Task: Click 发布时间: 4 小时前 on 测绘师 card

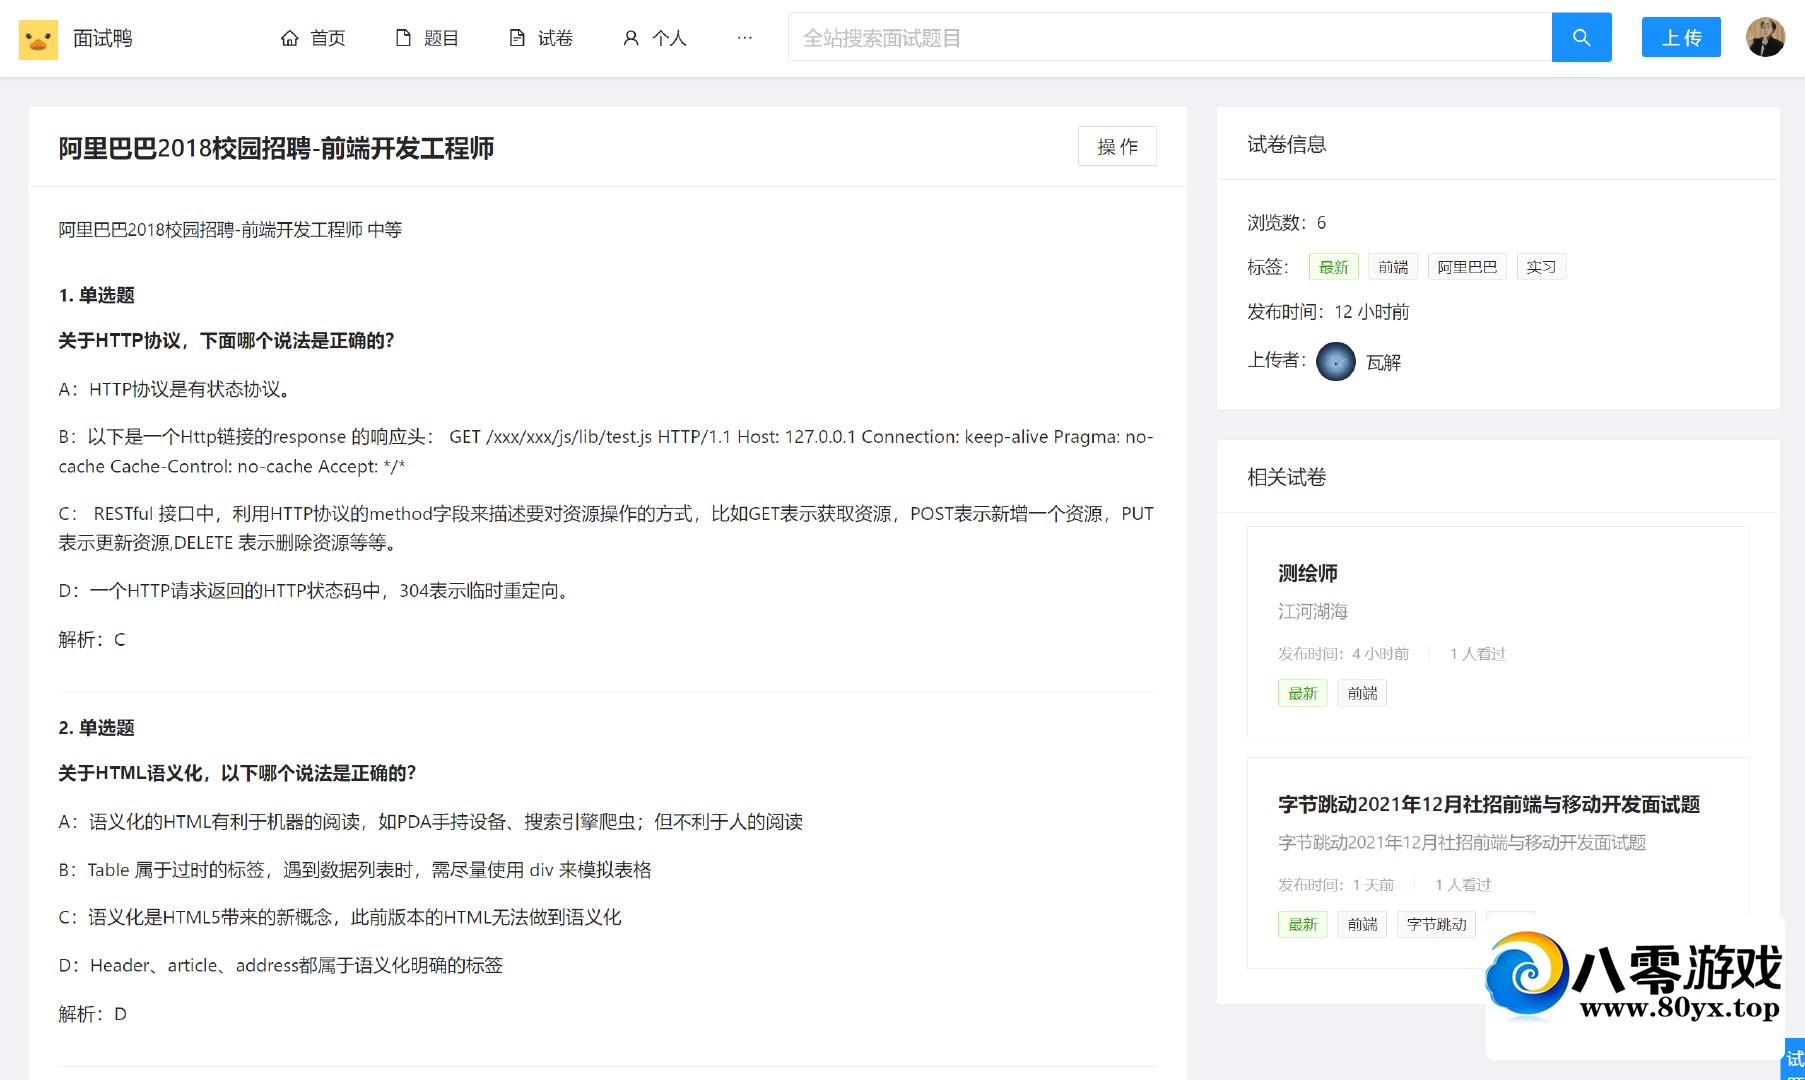Action: (1343, 654)
